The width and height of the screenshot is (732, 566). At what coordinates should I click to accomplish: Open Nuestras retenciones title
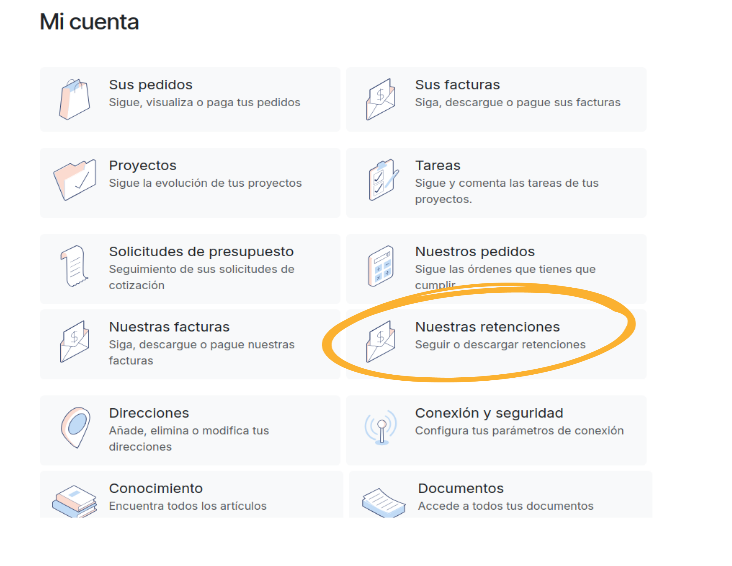(x=487, y=327)
